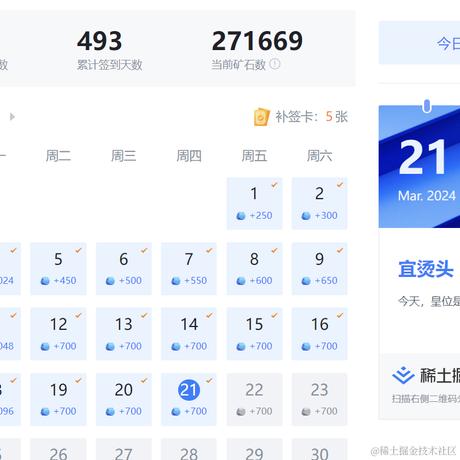Click the 补签卡: 5张 text
Viewport: 460px width, 460px height.
point(311,117)
